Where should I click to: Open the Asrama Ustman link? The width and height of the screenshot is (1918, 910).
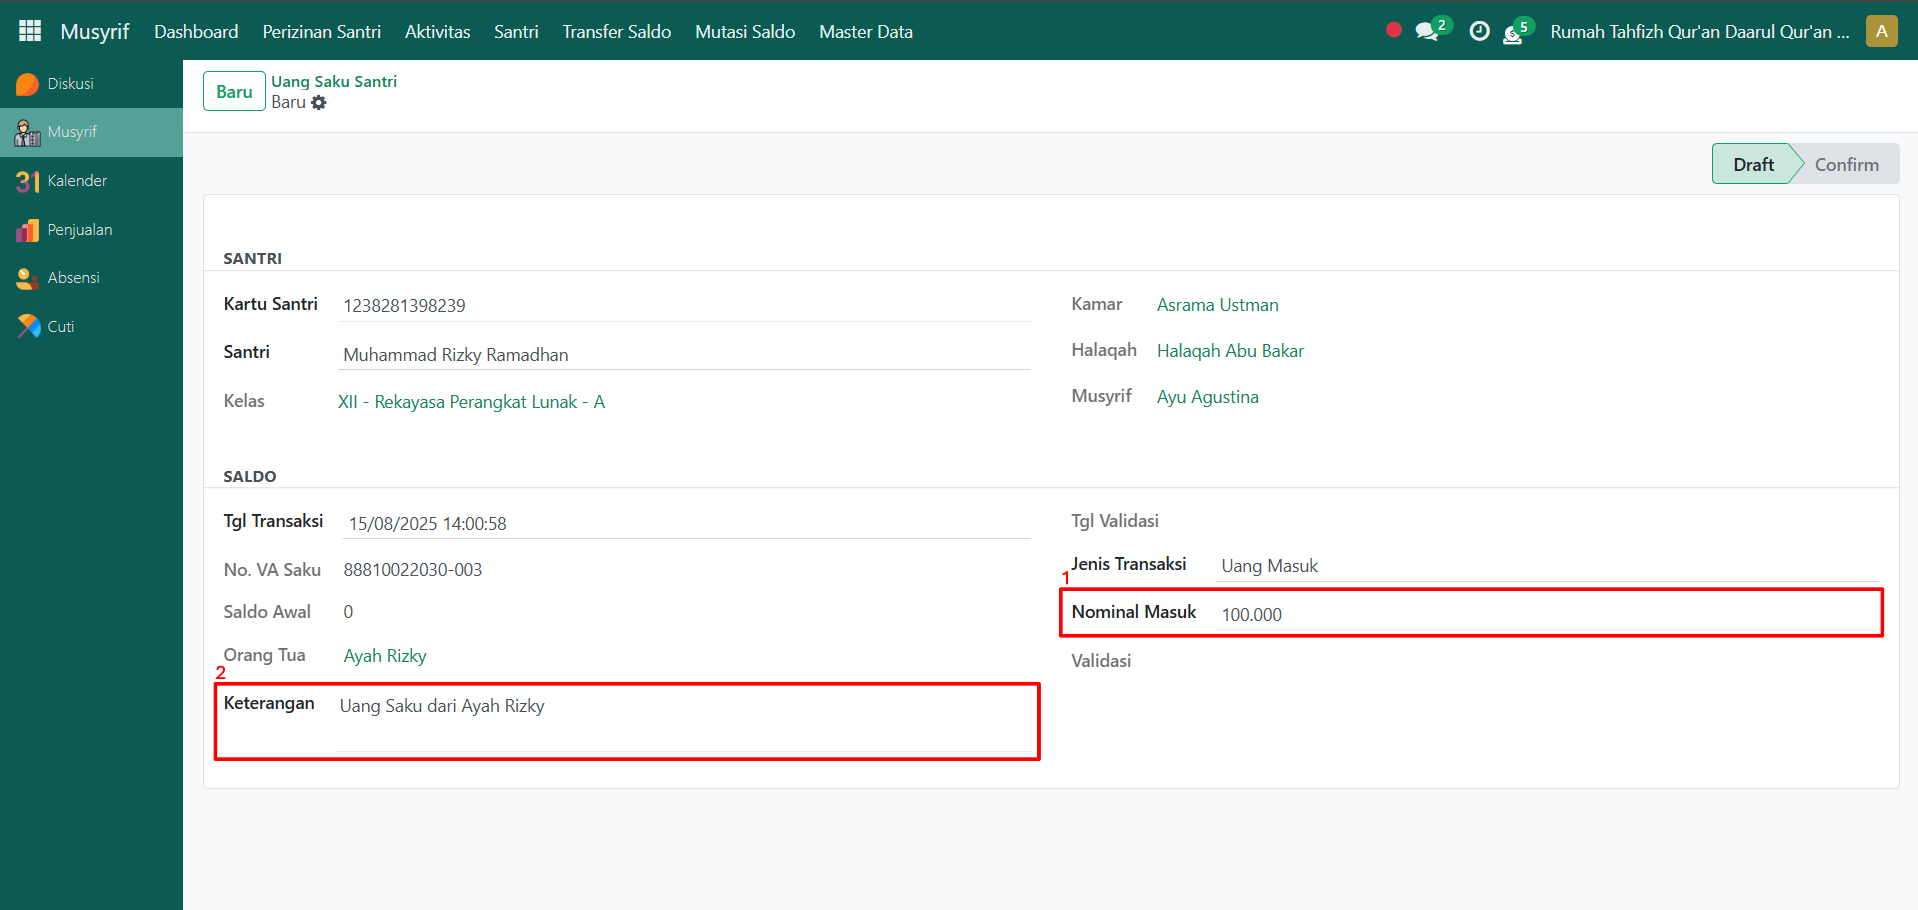(1217, 305)
